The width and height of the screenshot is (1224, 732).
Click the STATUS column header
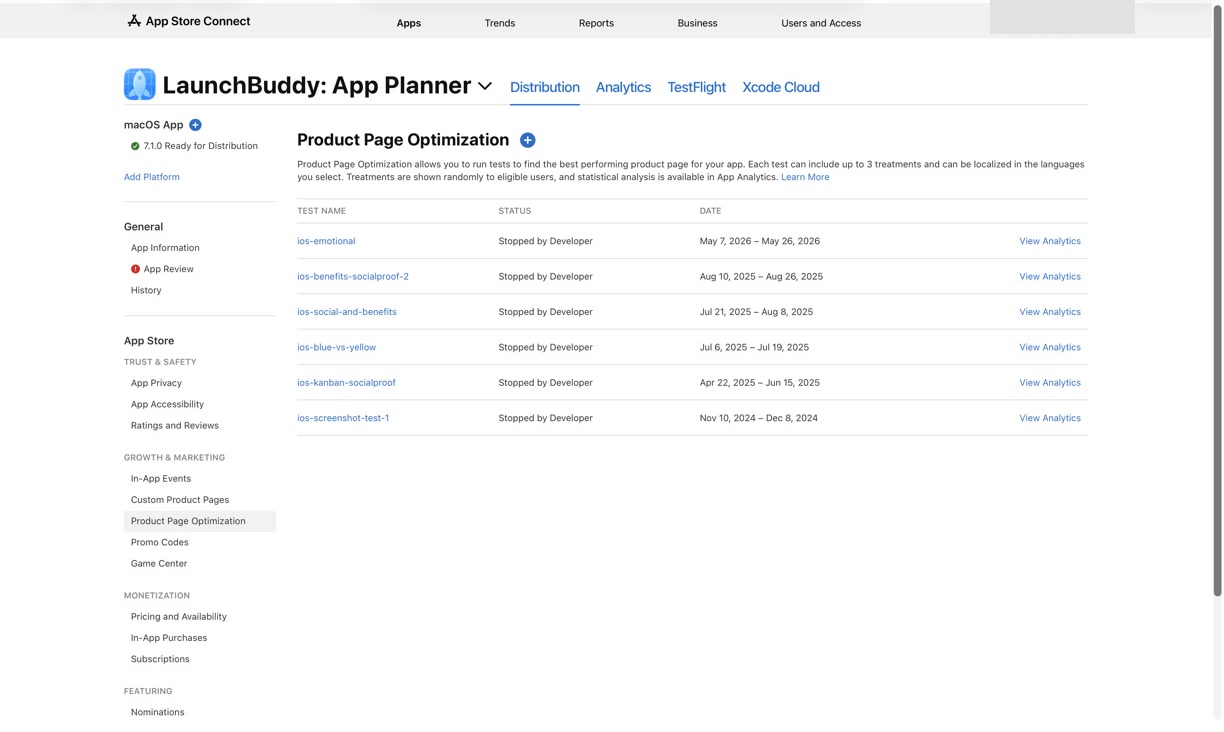515,211
